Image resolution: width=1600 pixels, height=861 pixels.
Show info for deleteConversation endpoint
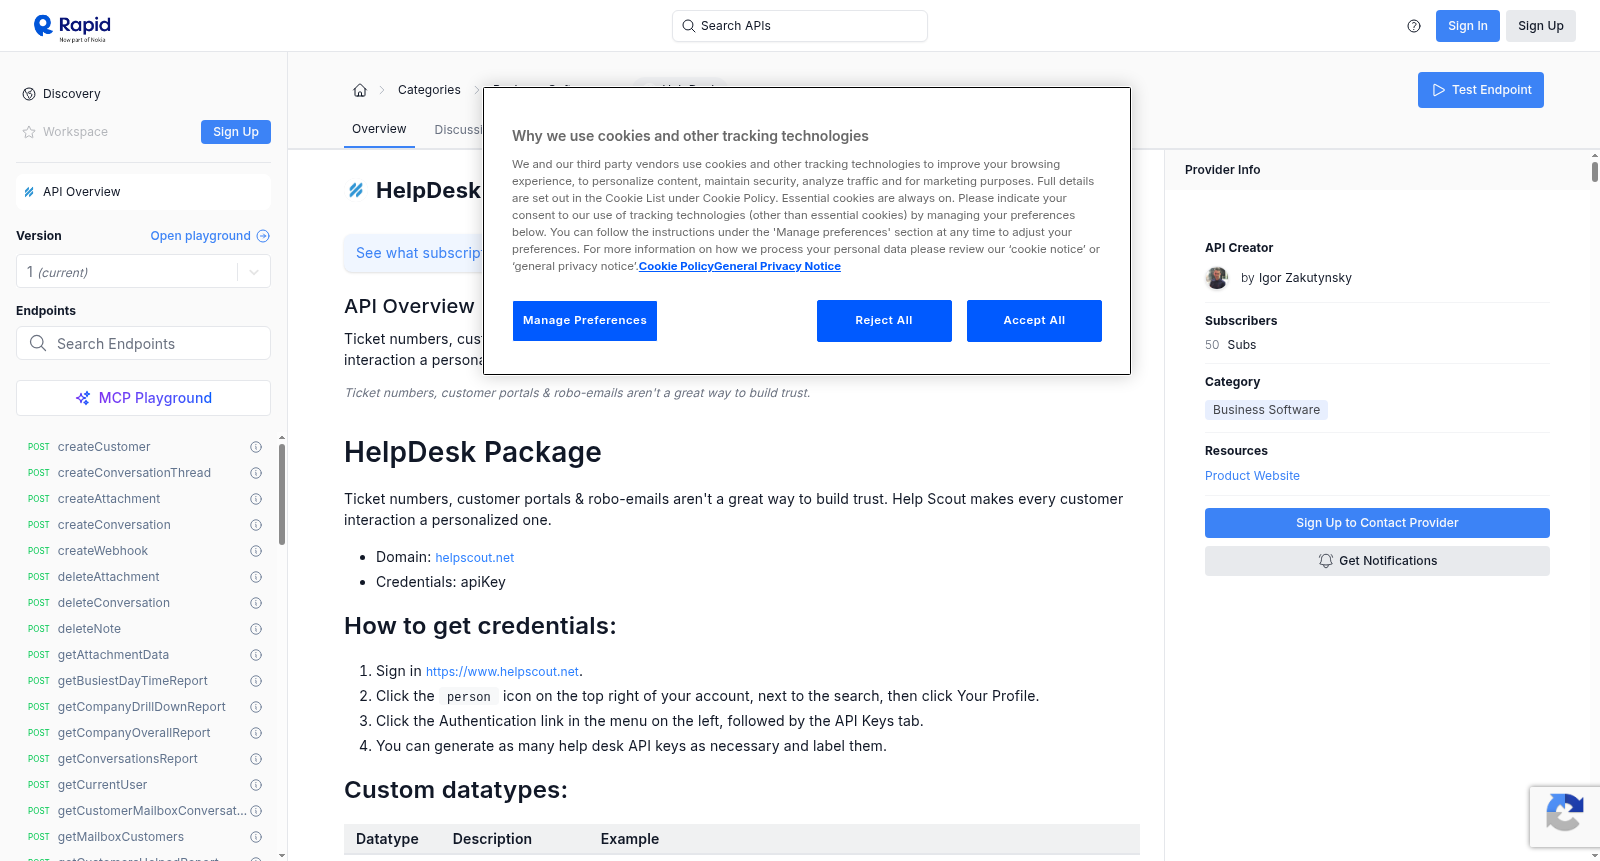(256, 603)
